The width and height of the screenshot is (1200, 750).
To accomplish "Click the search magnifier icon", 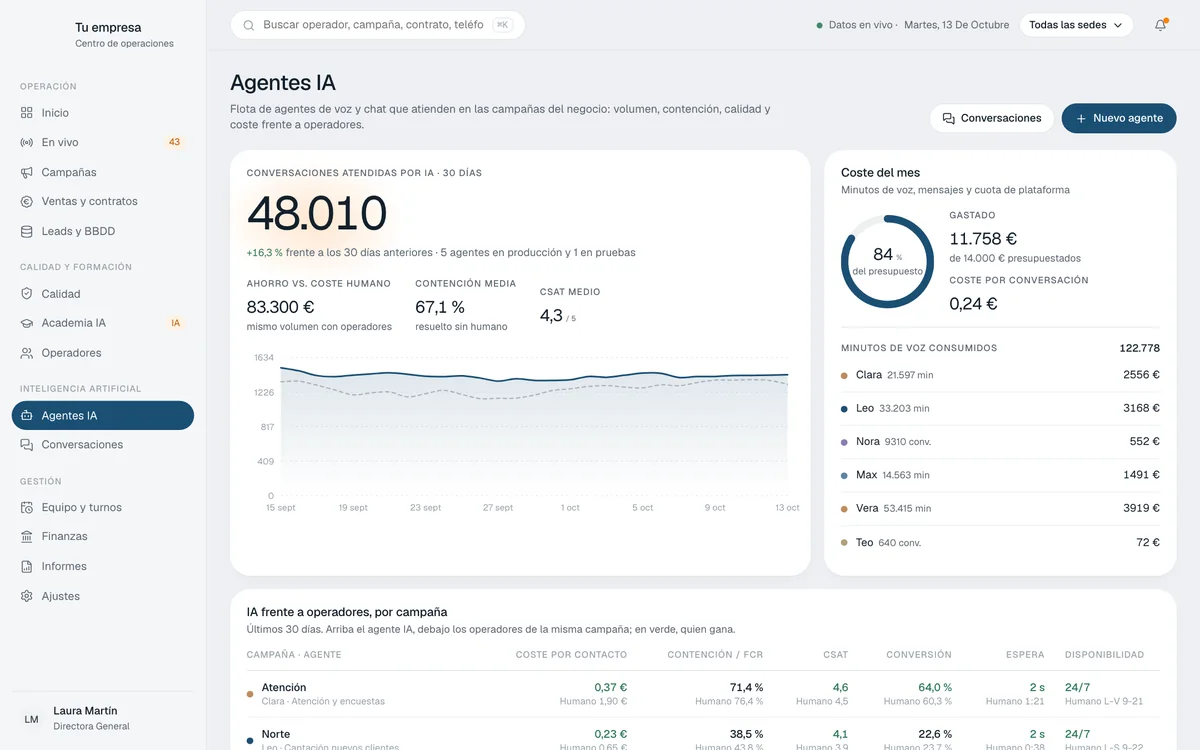I will click(x=249, y=25).
